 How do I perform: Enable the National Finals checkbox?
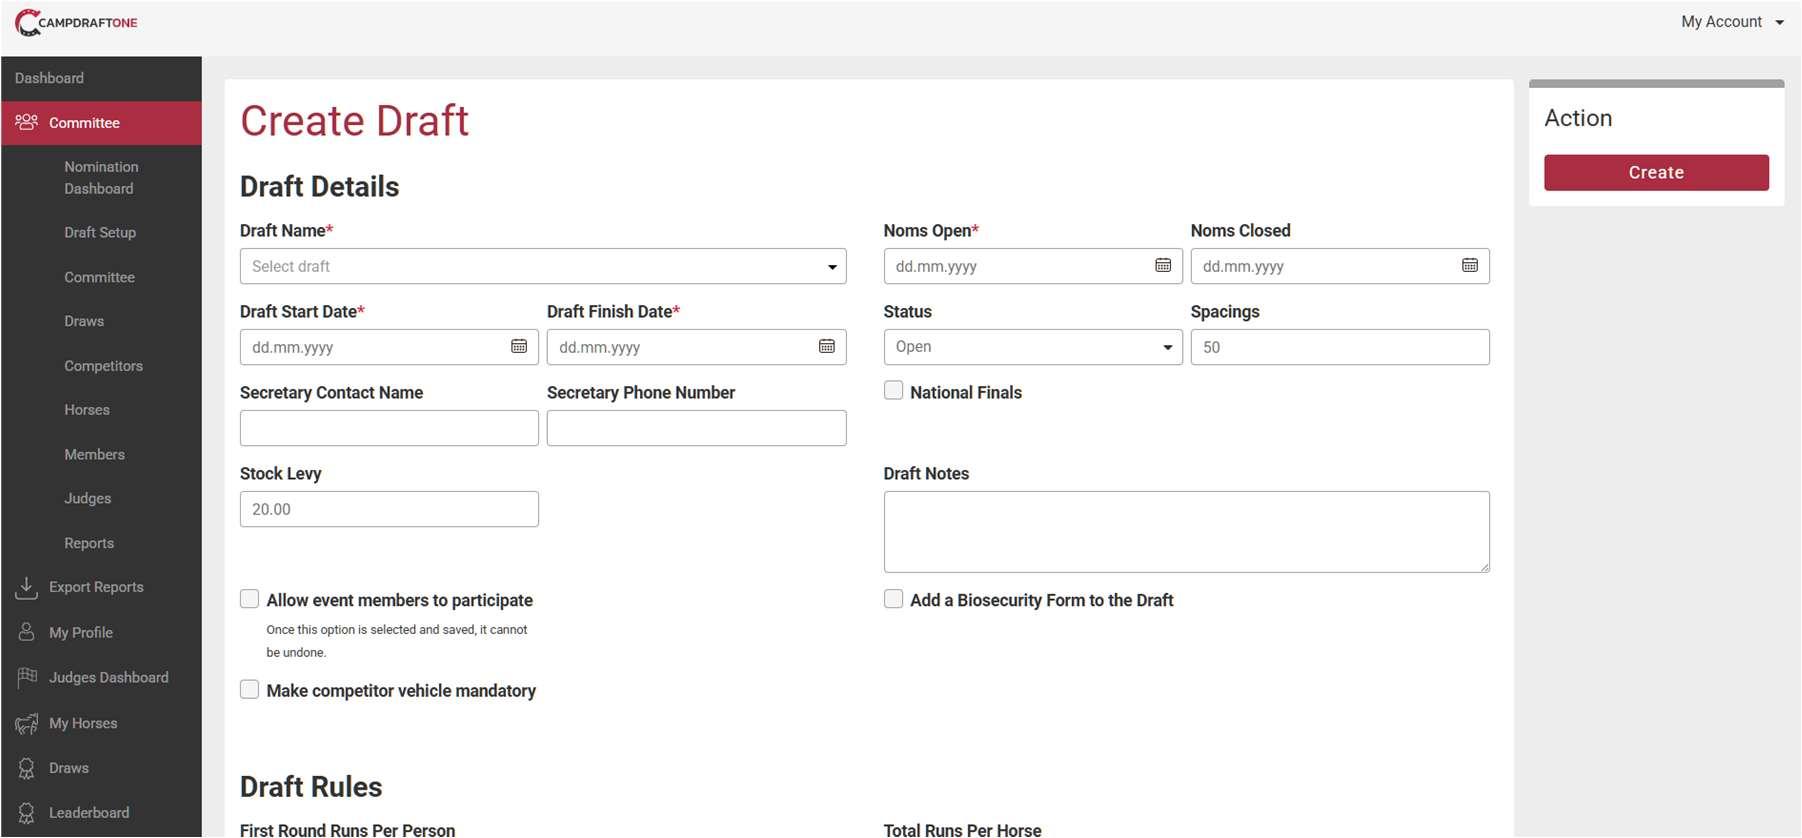[894, 391]
